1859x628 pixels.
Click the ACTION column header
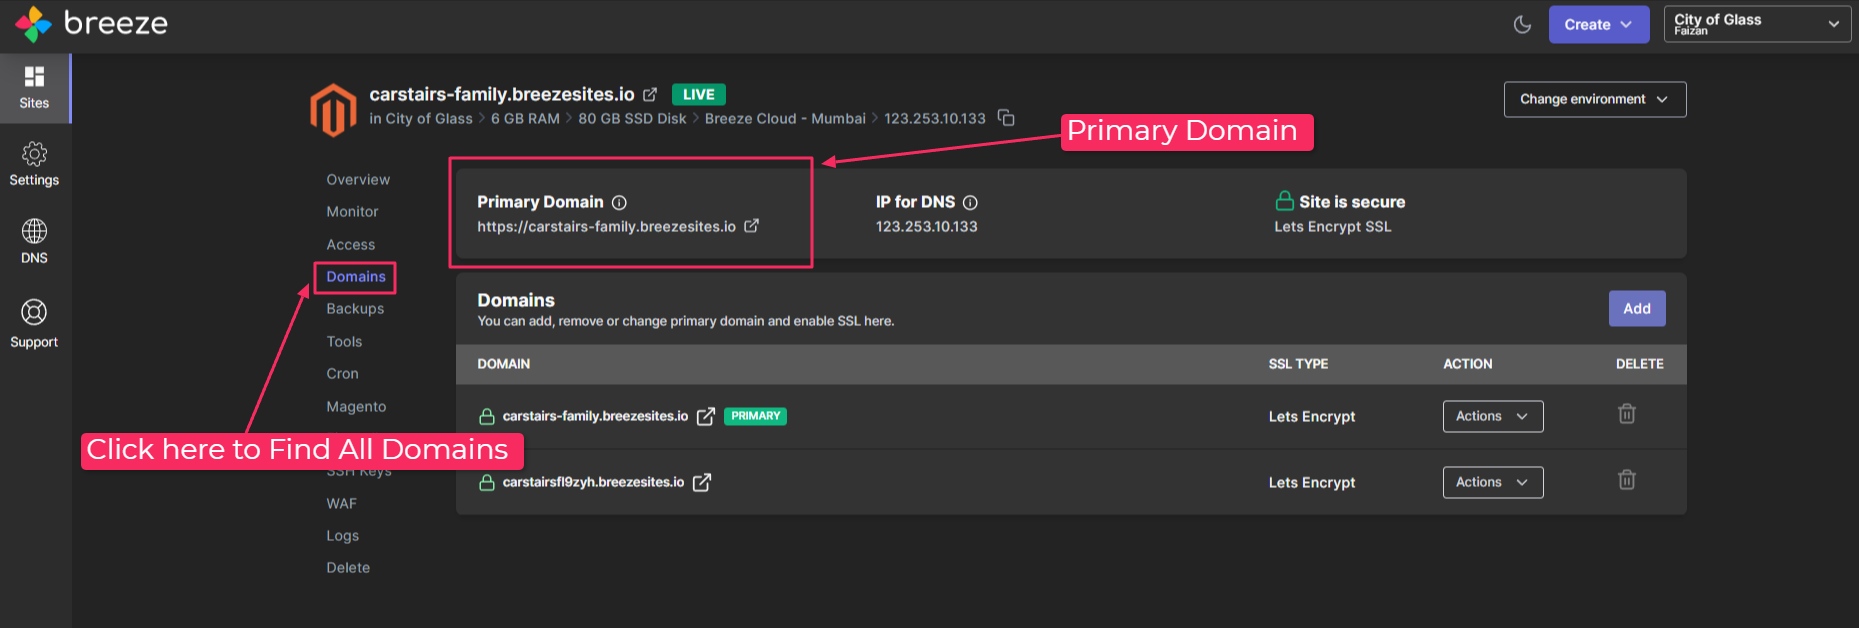[1467, 364]
